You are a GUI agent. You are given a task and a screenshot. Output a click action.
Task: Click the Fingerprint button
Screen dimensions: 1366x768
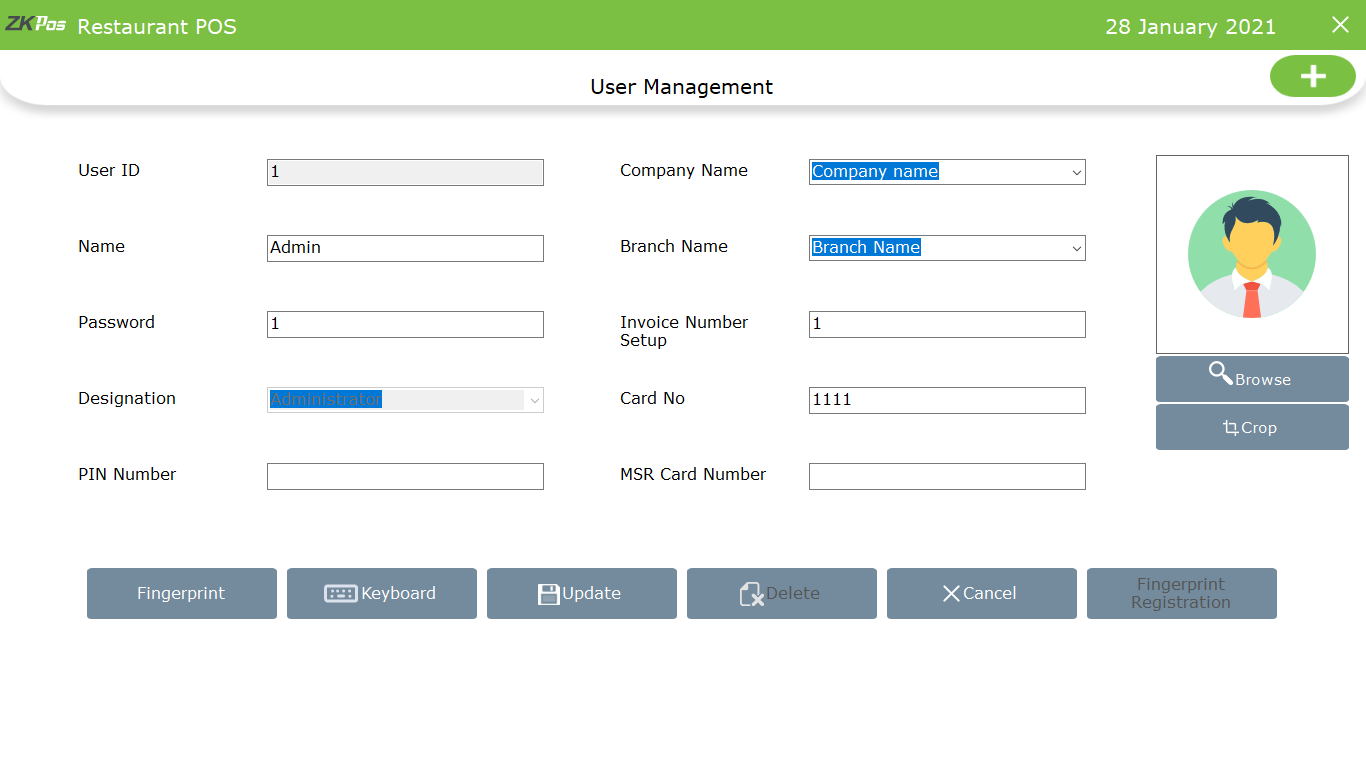point(182,593)
